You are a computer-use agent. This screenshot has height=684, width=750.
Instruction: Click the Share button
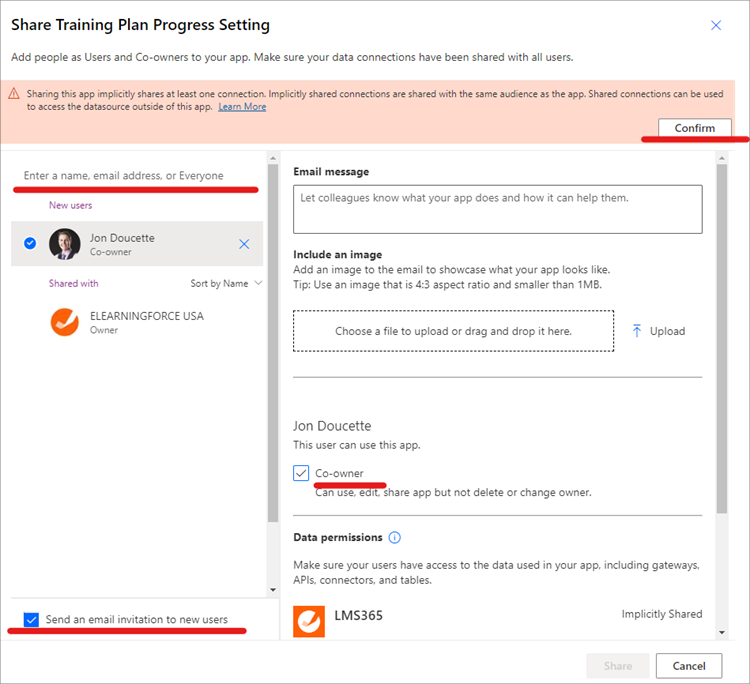tap(617, 666)
